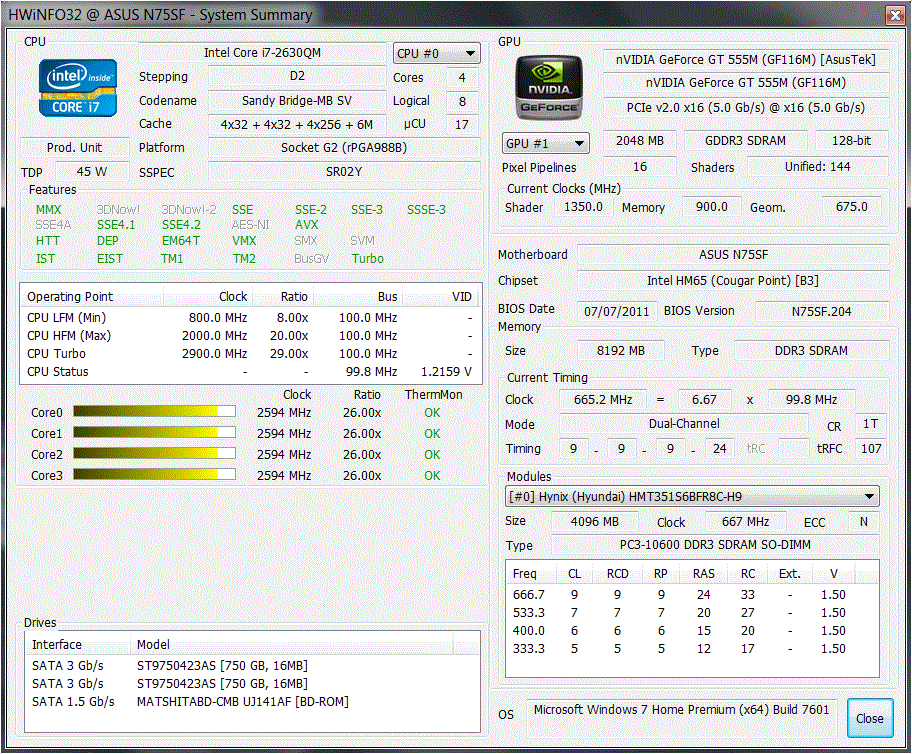Click the 1350.0 shader clock value
Screen dimensions: 912x754
click(583, 207)
